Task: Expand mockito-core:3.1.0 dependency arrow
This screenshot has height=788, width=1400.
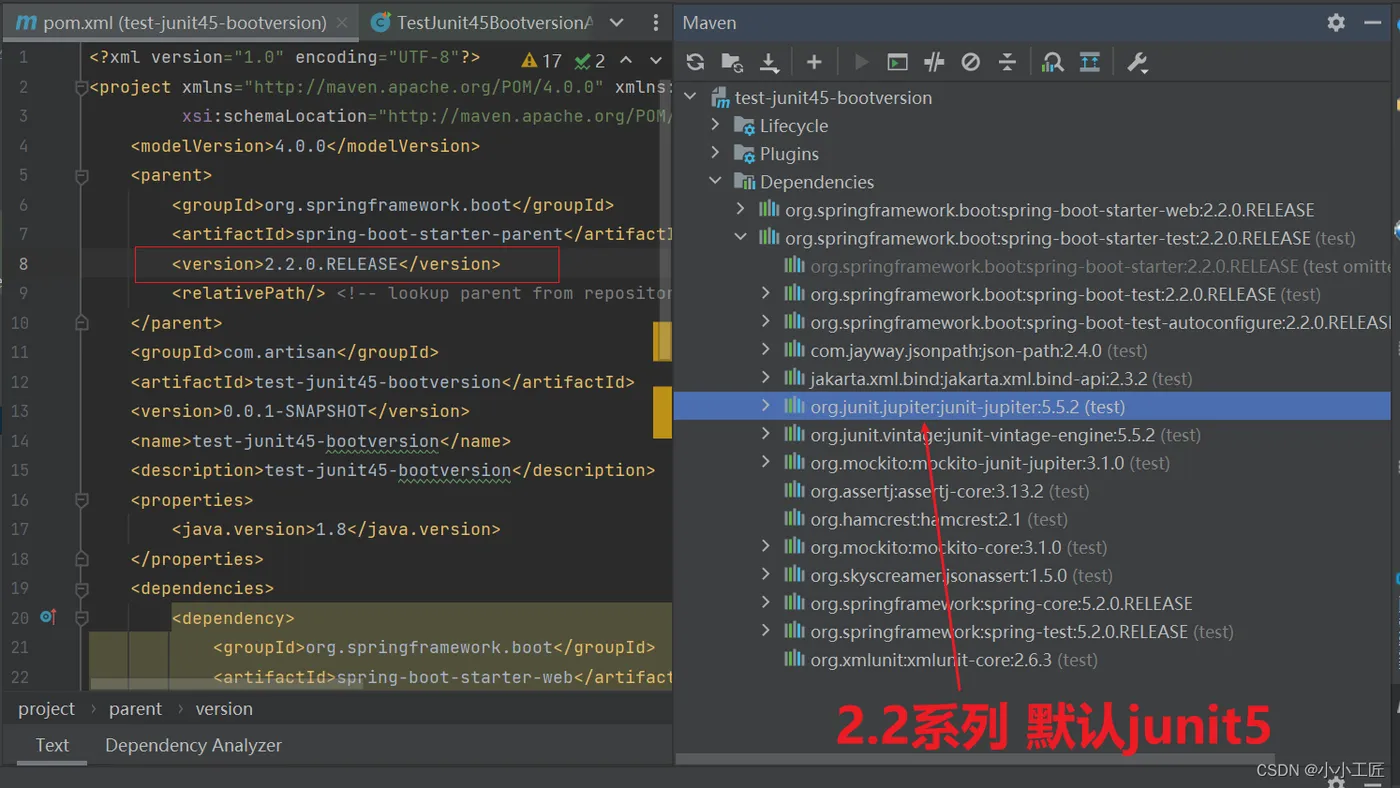Action: coord(766,547)
